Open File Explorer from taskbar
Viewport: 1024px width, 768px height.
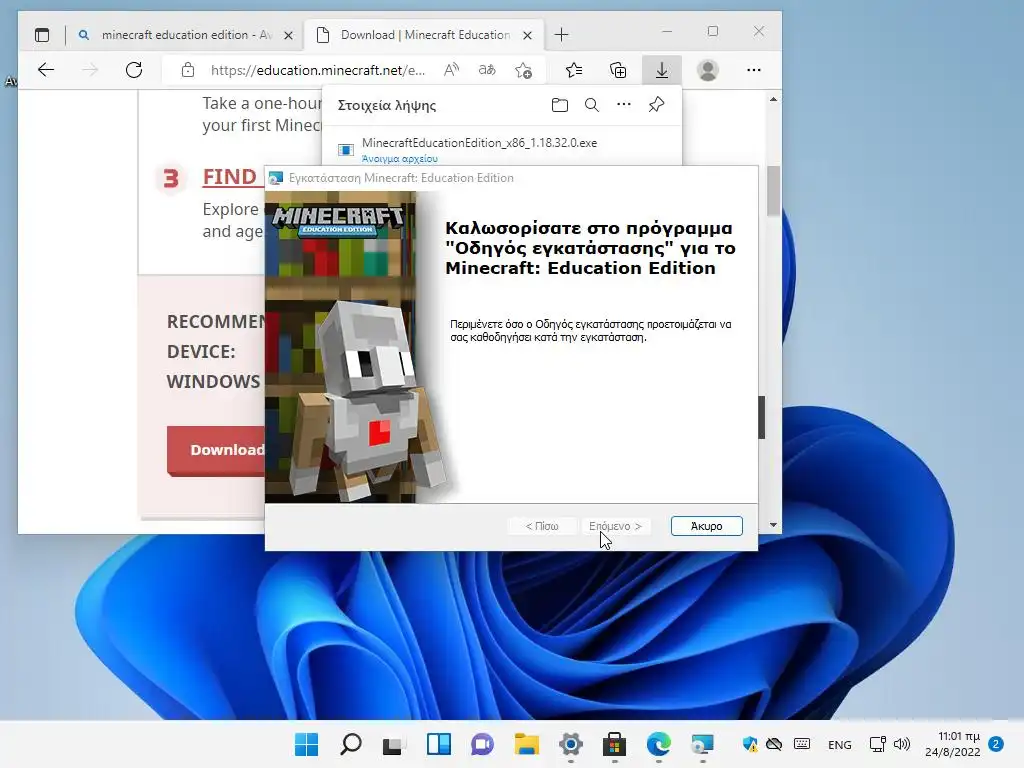pos(526,744)
